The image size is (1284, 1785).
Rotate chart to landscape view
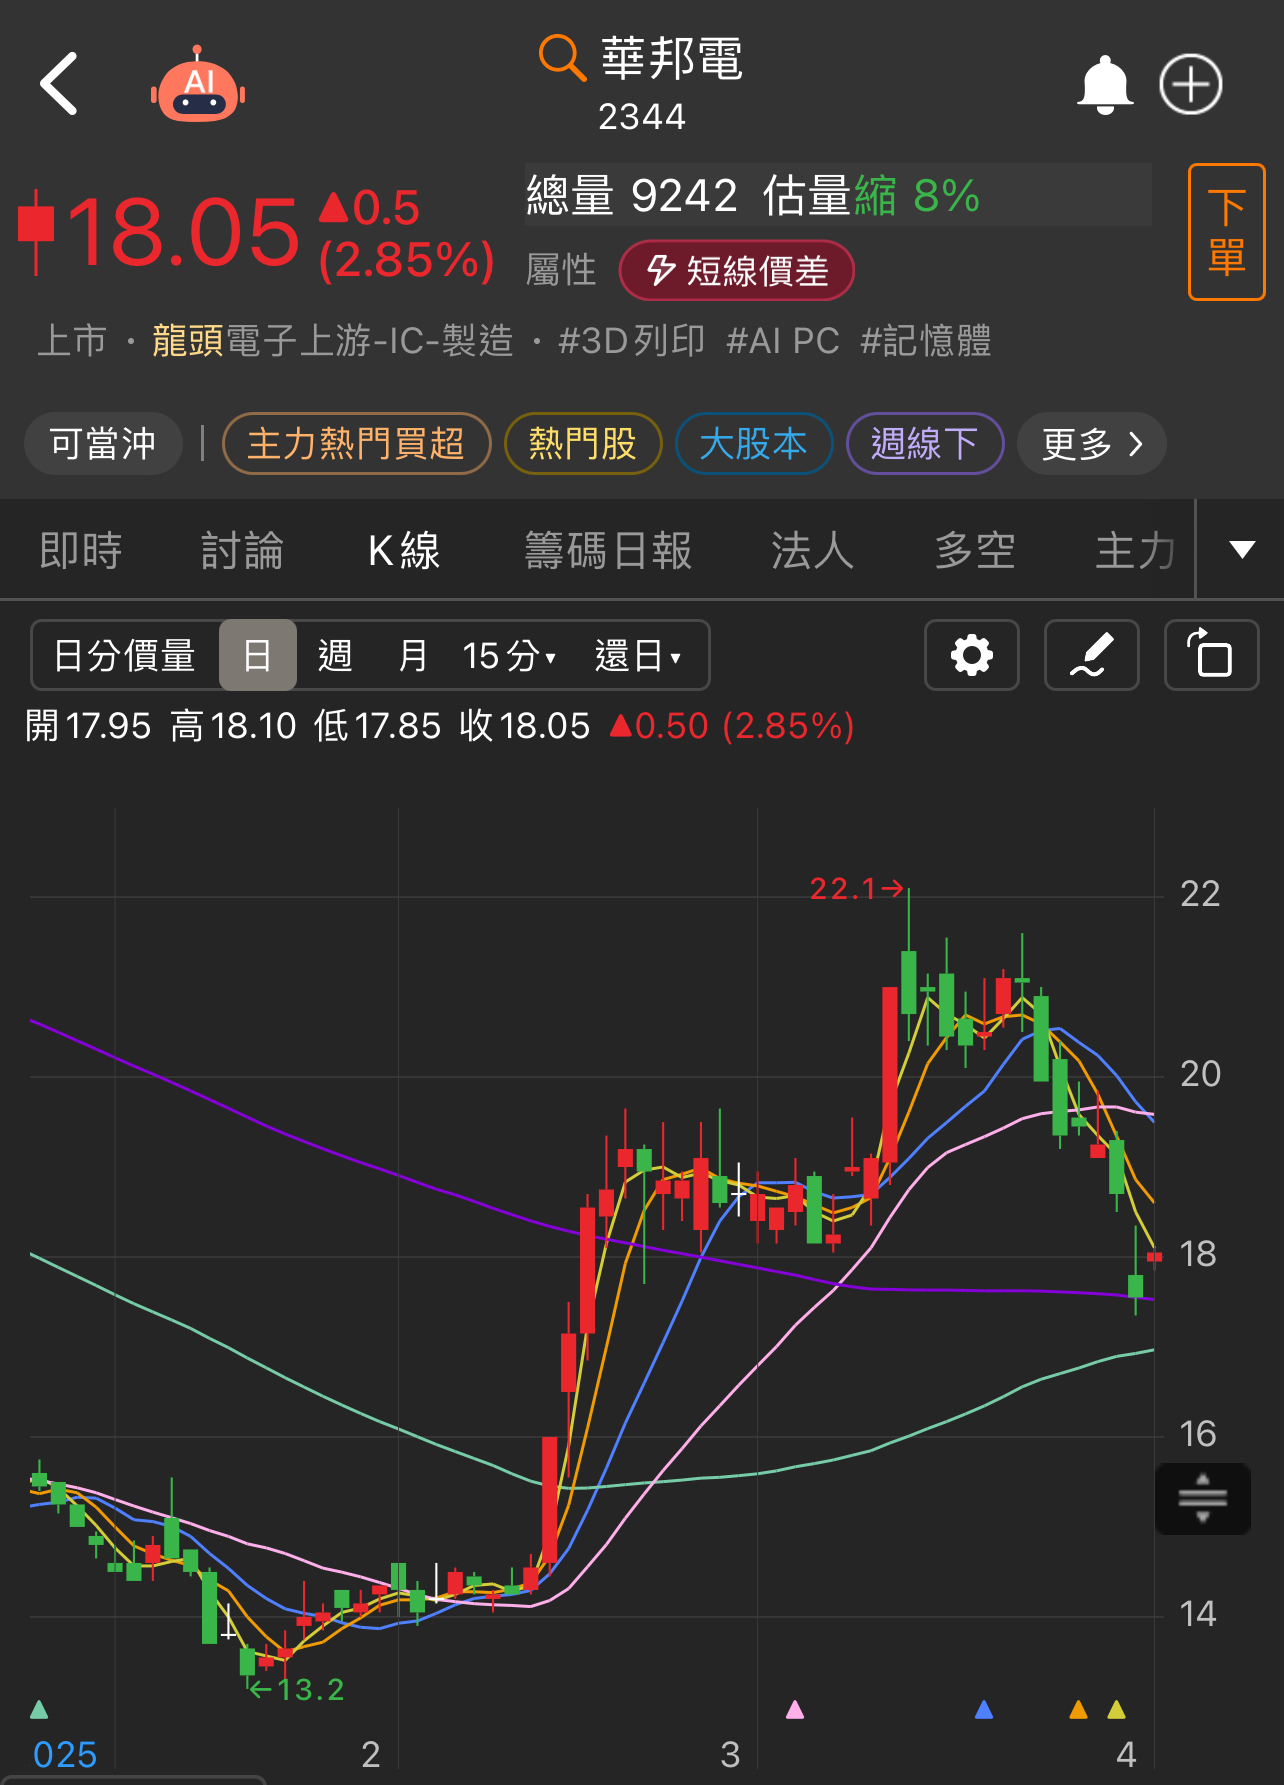point(1212,655)
